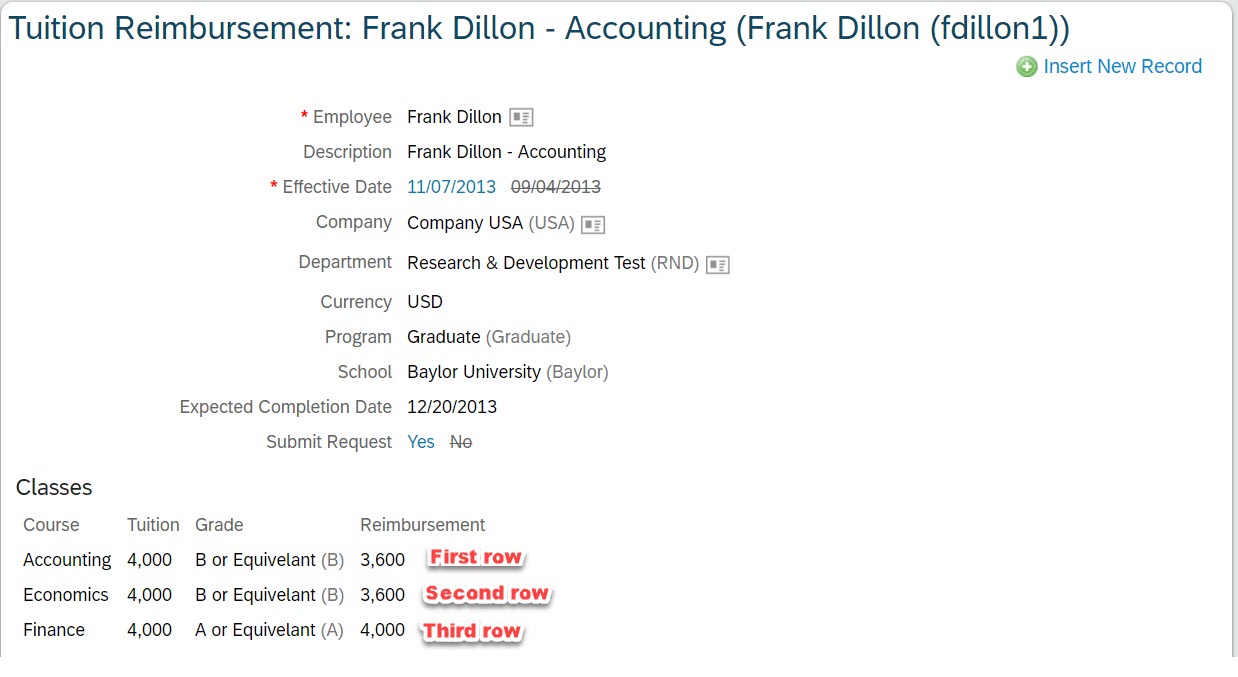The width and height of the screenshot is (1238, 677).
Task: Click the struck-through 09/04/2013 date
Action: pyautogui.click(x=556, y=187)
